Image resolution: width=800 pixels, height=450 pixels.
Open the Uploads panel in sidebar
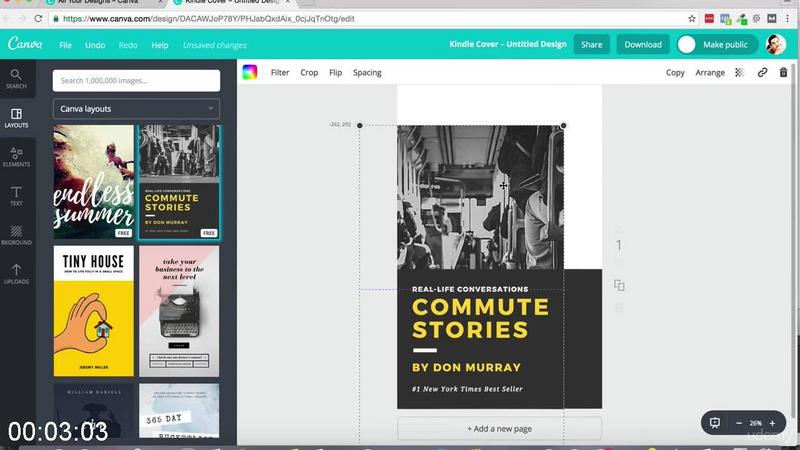(16, 274)
